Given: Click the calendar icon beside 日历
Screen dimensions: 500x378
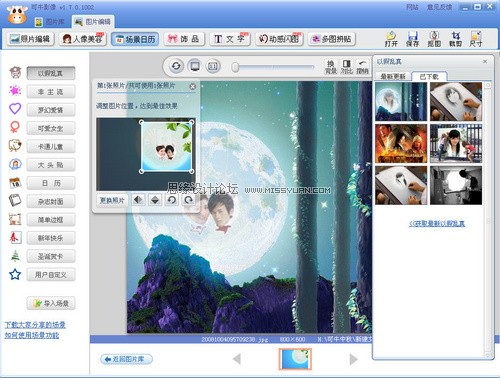Looking at the screenshot, I should (15, 183).
